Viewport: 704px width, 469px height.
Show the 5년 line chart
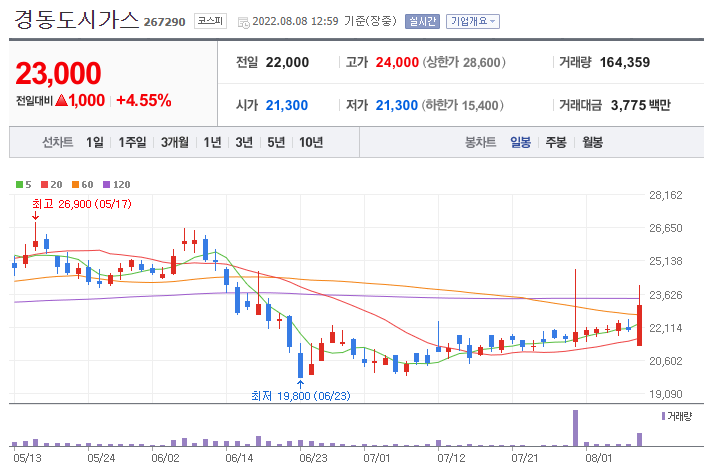(x=276, y=142)
